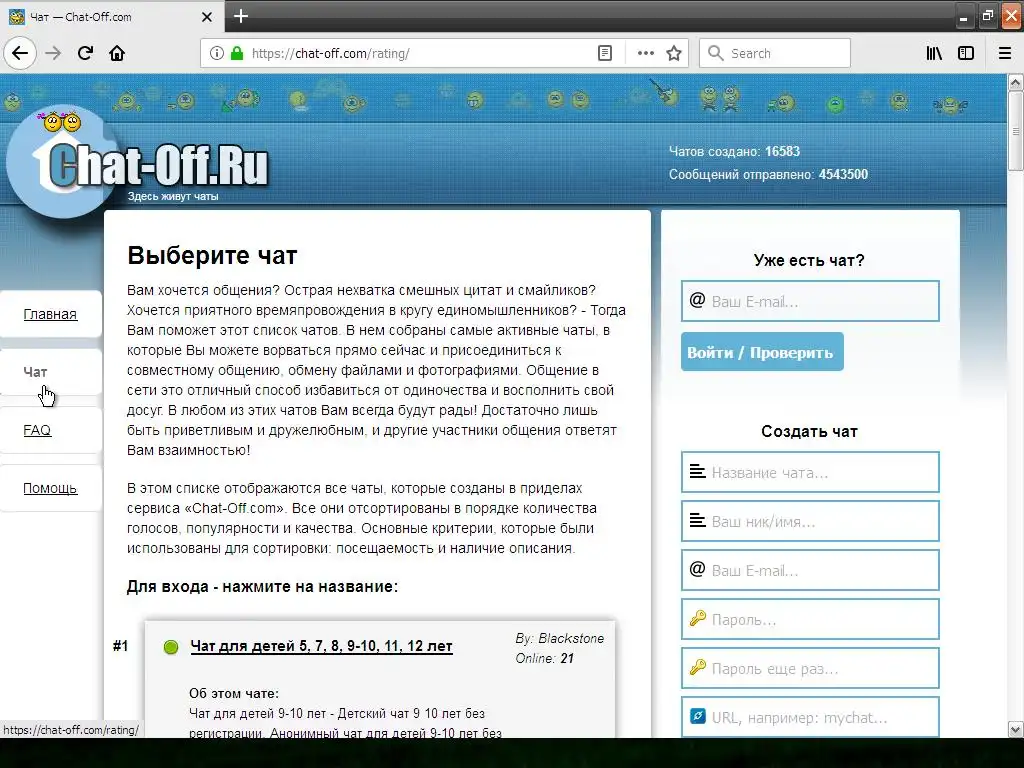
Task: Click the vertical scrollbar thumb
Action: 1016,131
